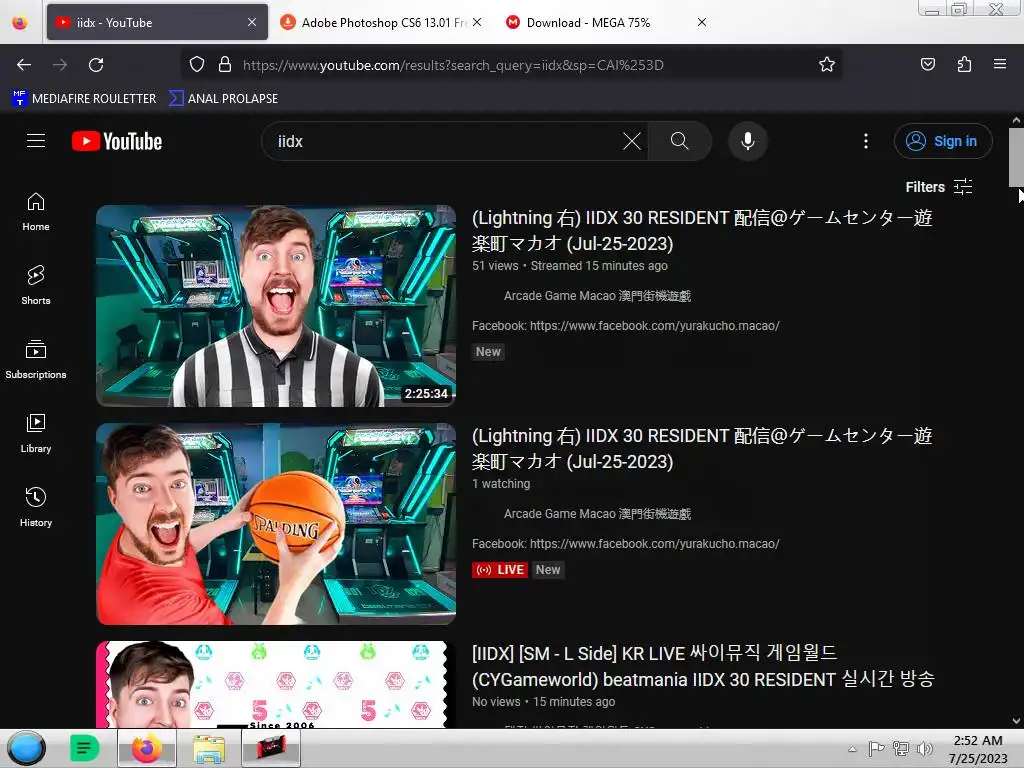The image size is (1024, 768).
Task: Click the site padlock security icon
Action: (225, 65)
